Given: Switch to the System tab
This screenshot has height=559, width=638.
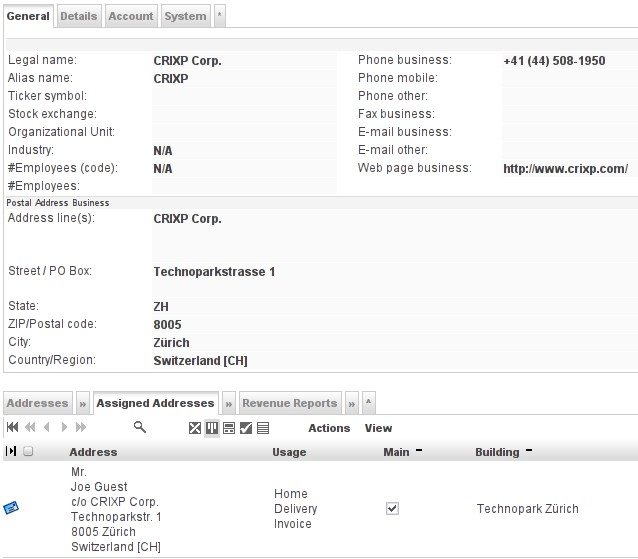Looking at the screenshot, I should tap(186, 16).
